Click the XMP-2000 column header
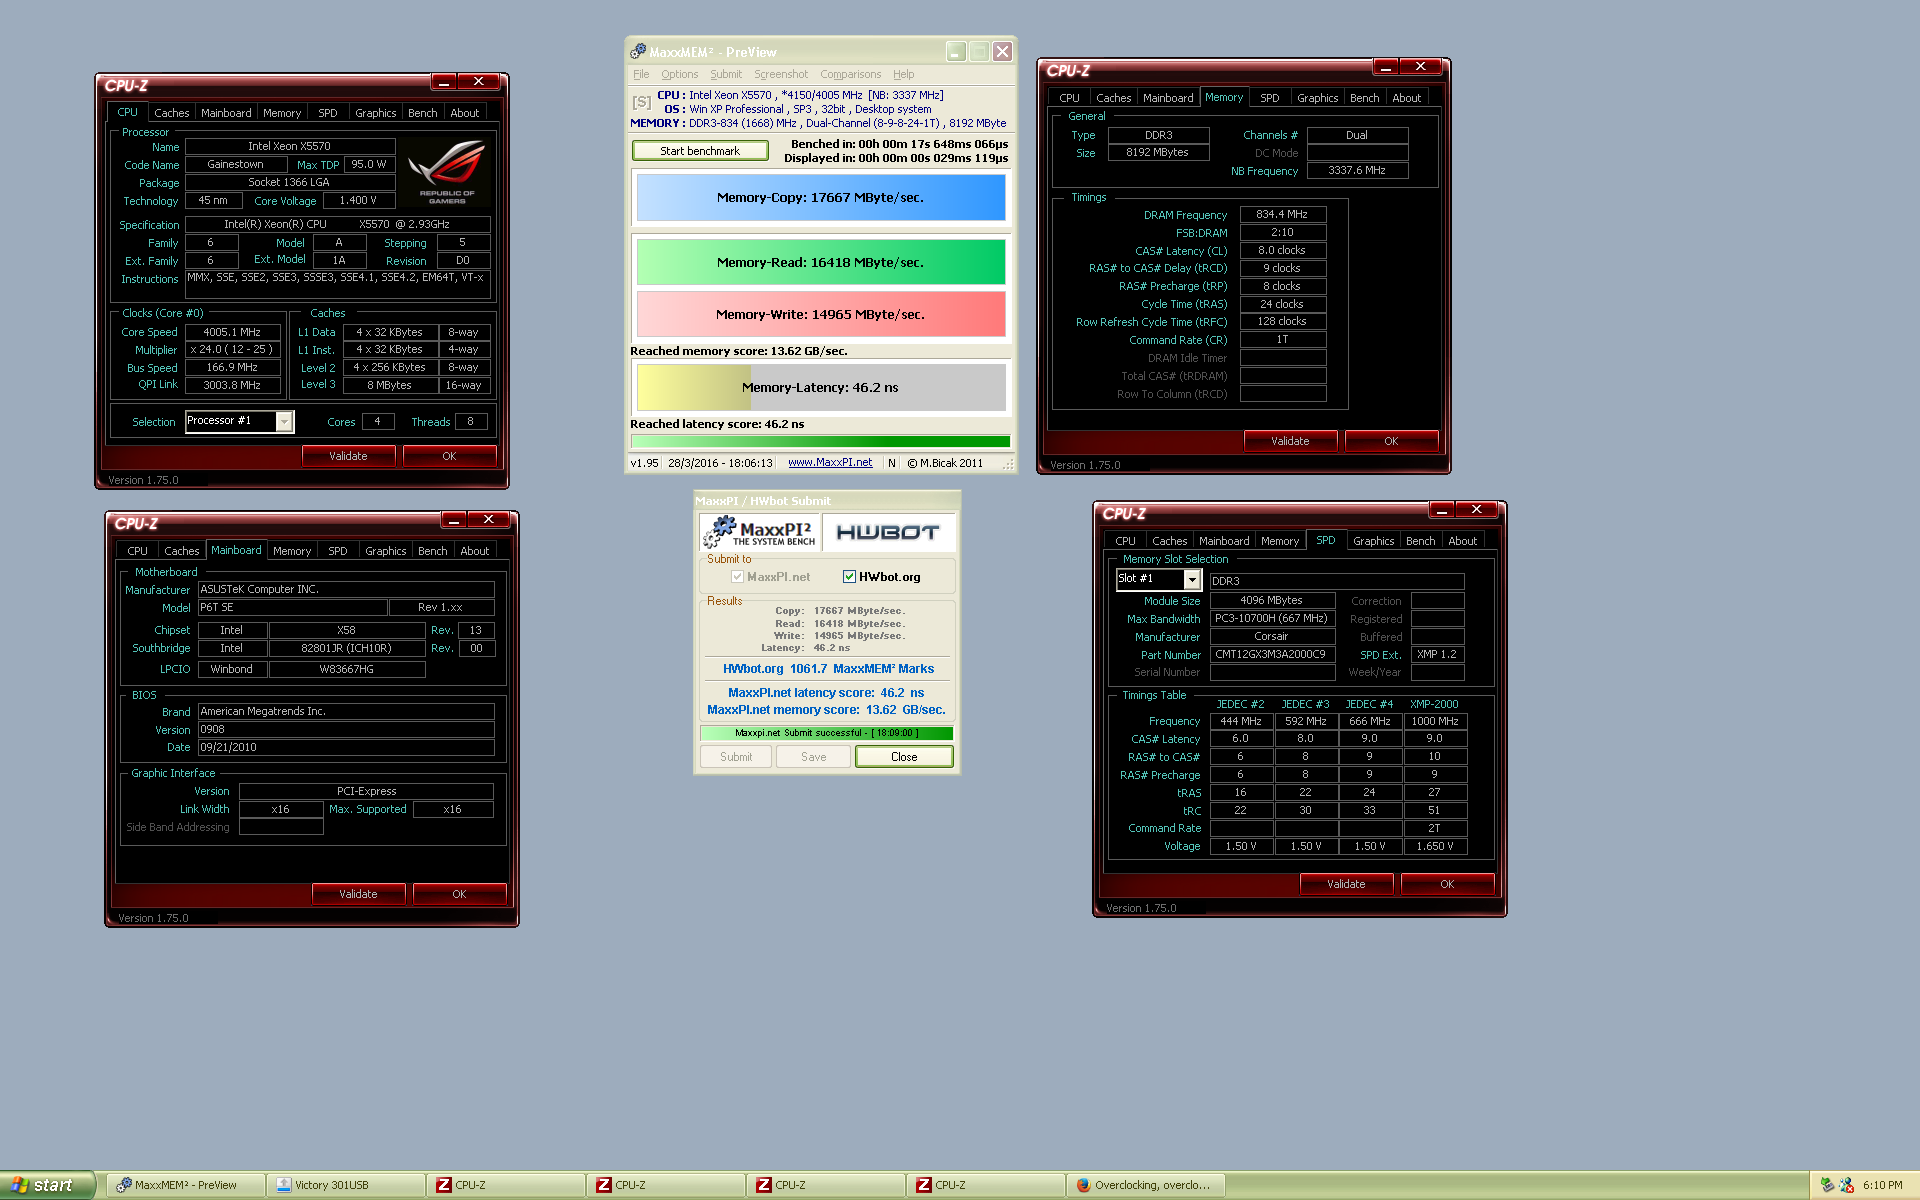Image resolution: width=1920 pixels, height=1200 pixels. click(1434, 704)
